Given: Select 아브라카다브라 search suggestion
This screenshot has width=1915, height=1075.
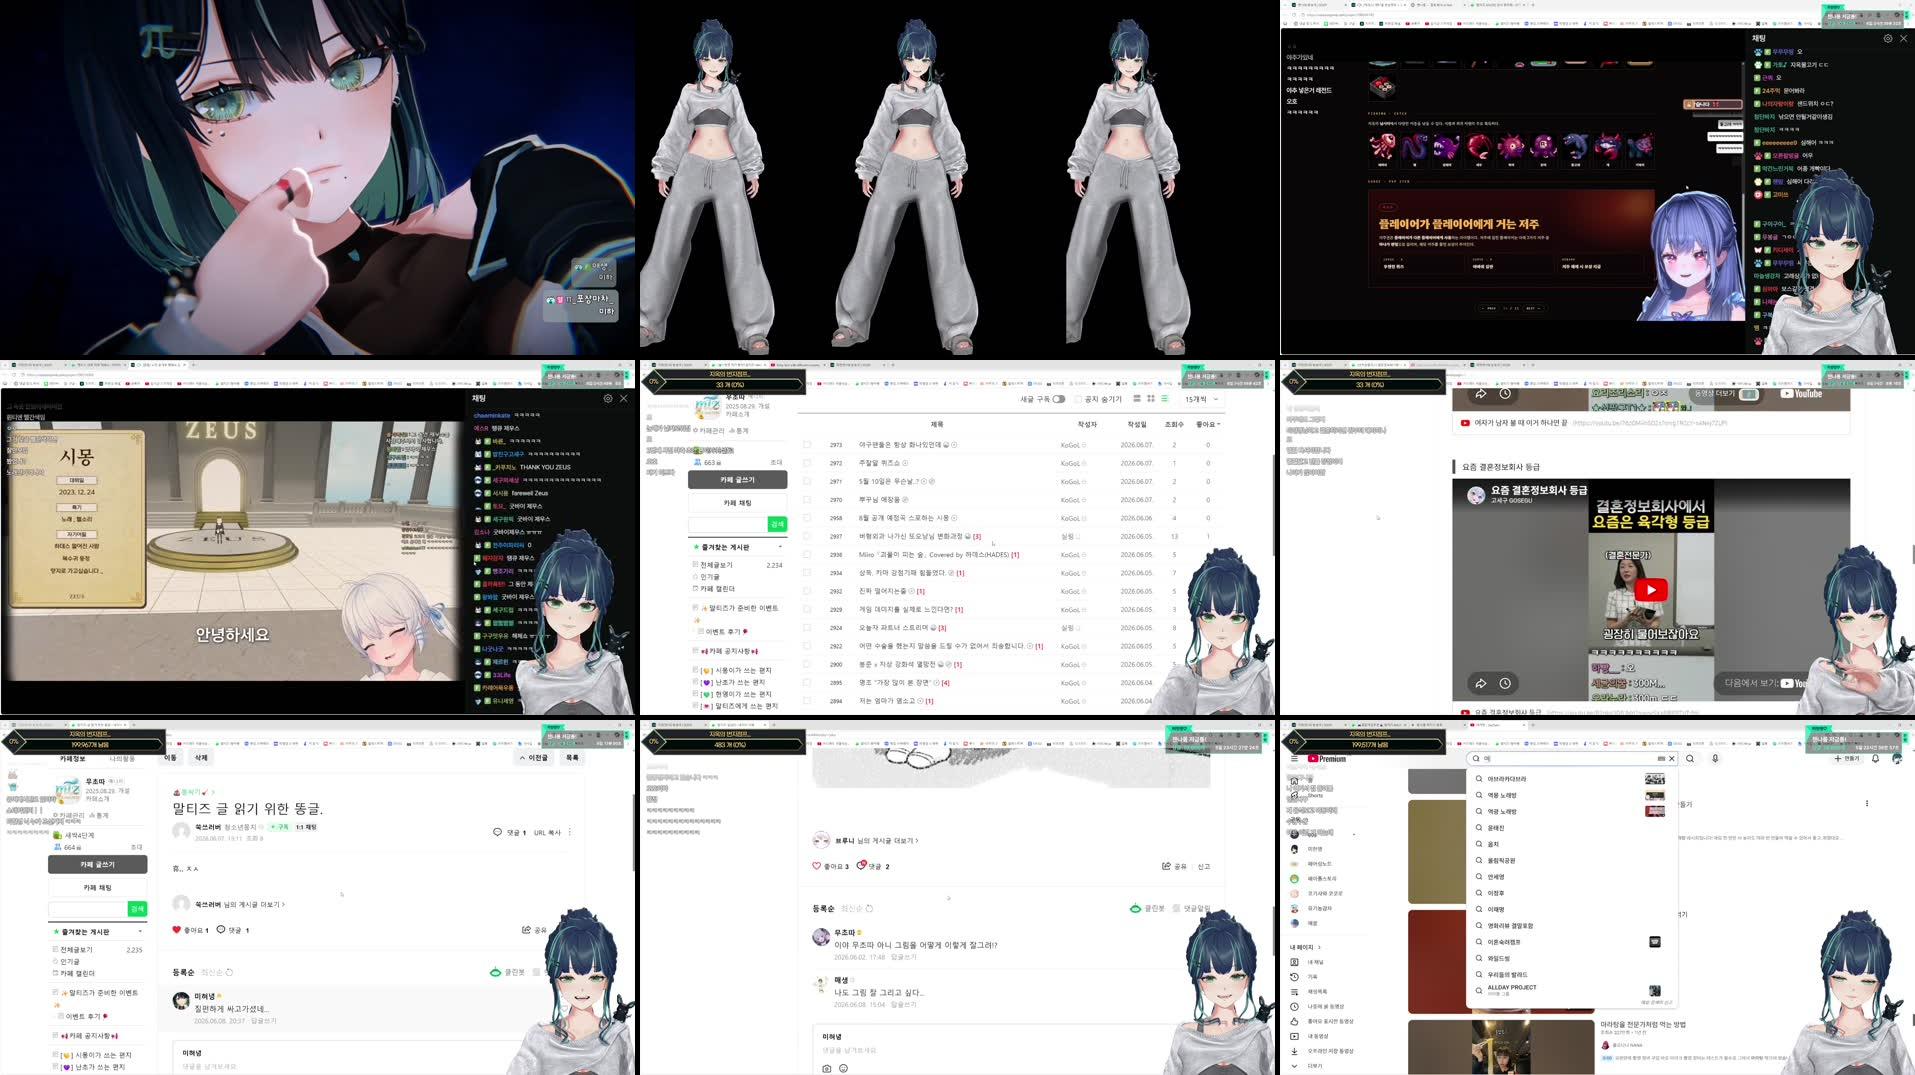Looking at the screenshot, I should (1571, 779).
